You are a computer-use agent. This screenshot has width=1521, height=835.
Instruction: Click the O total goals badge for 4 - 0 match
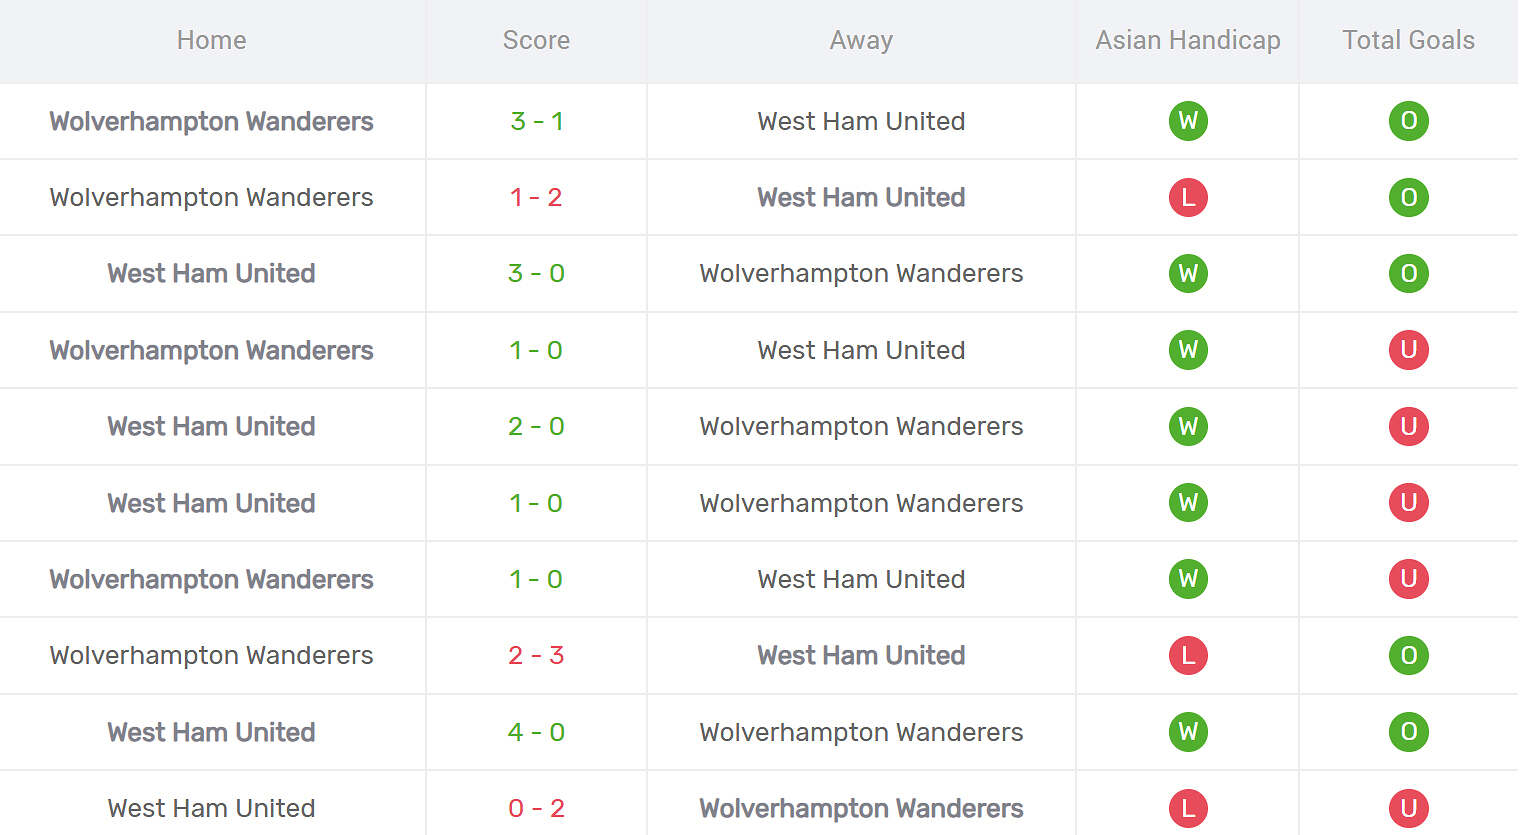[x=1408, y=732]
